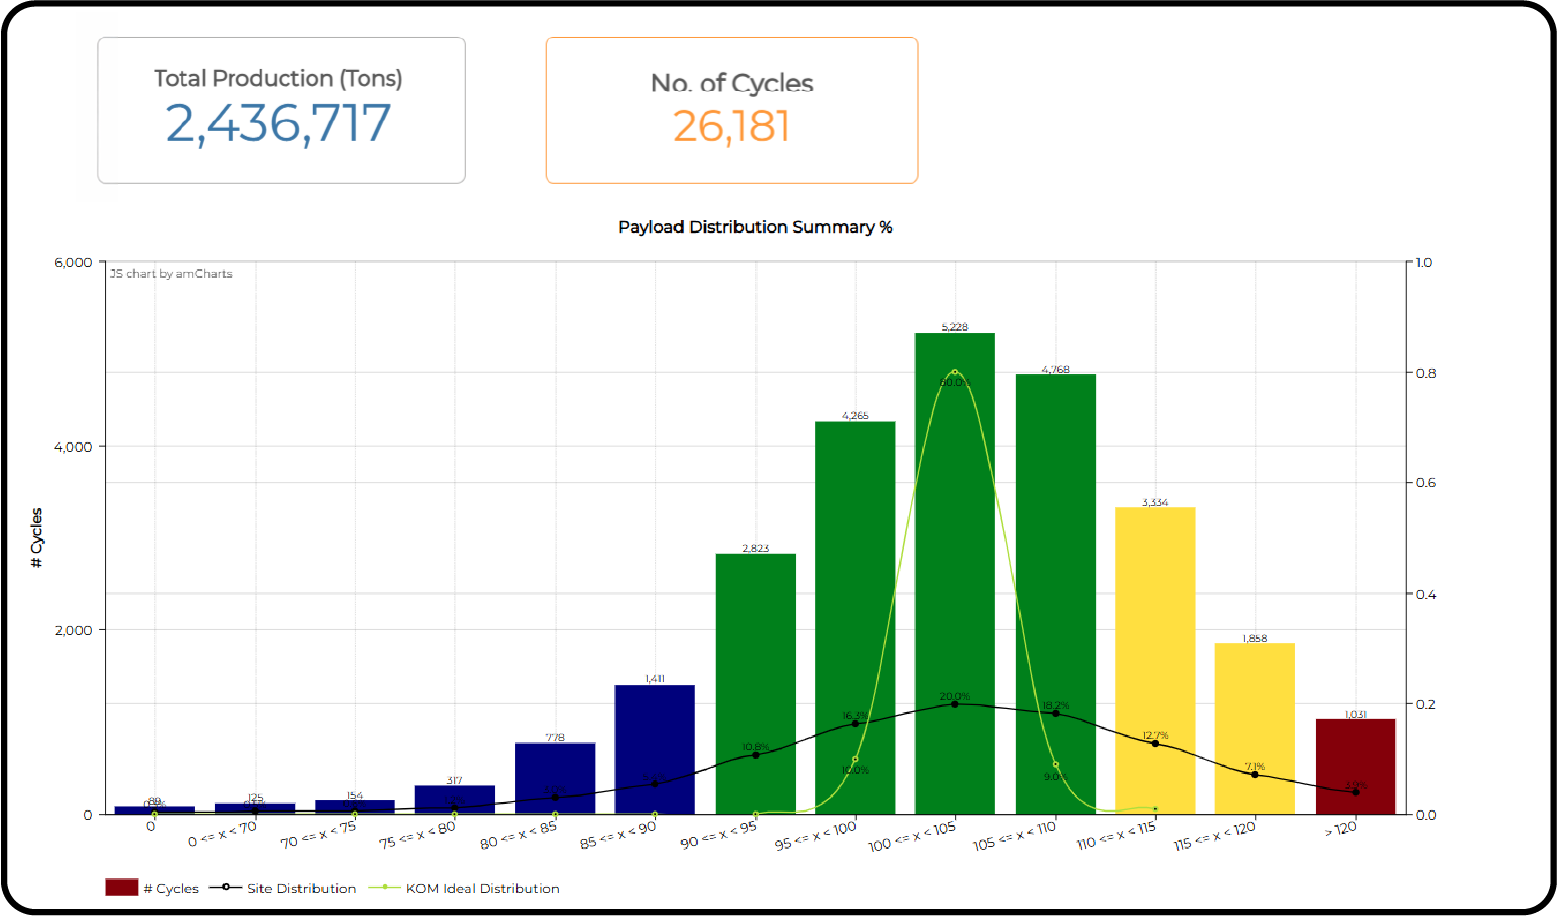Toggle KOM Ideal Distribution series in legend

464,888
